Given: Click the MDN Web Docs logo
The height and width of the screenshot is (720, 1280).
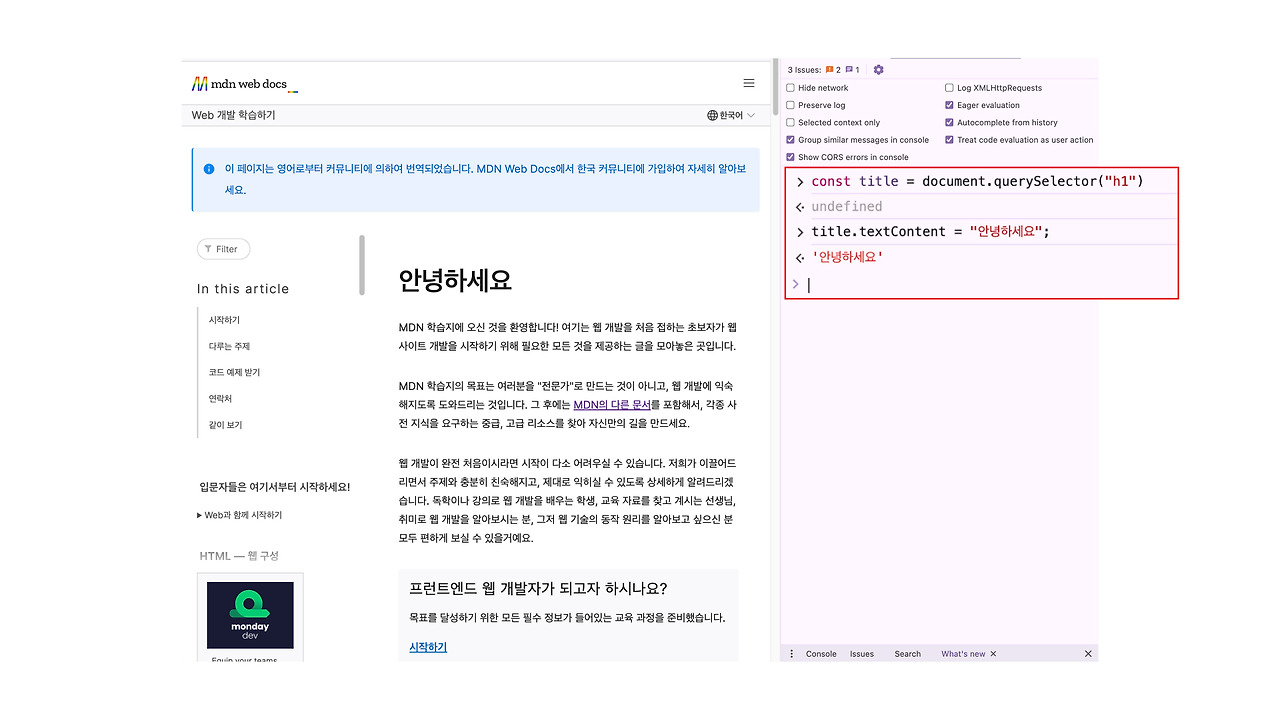Looking at the screenshot, I should 245,84.
